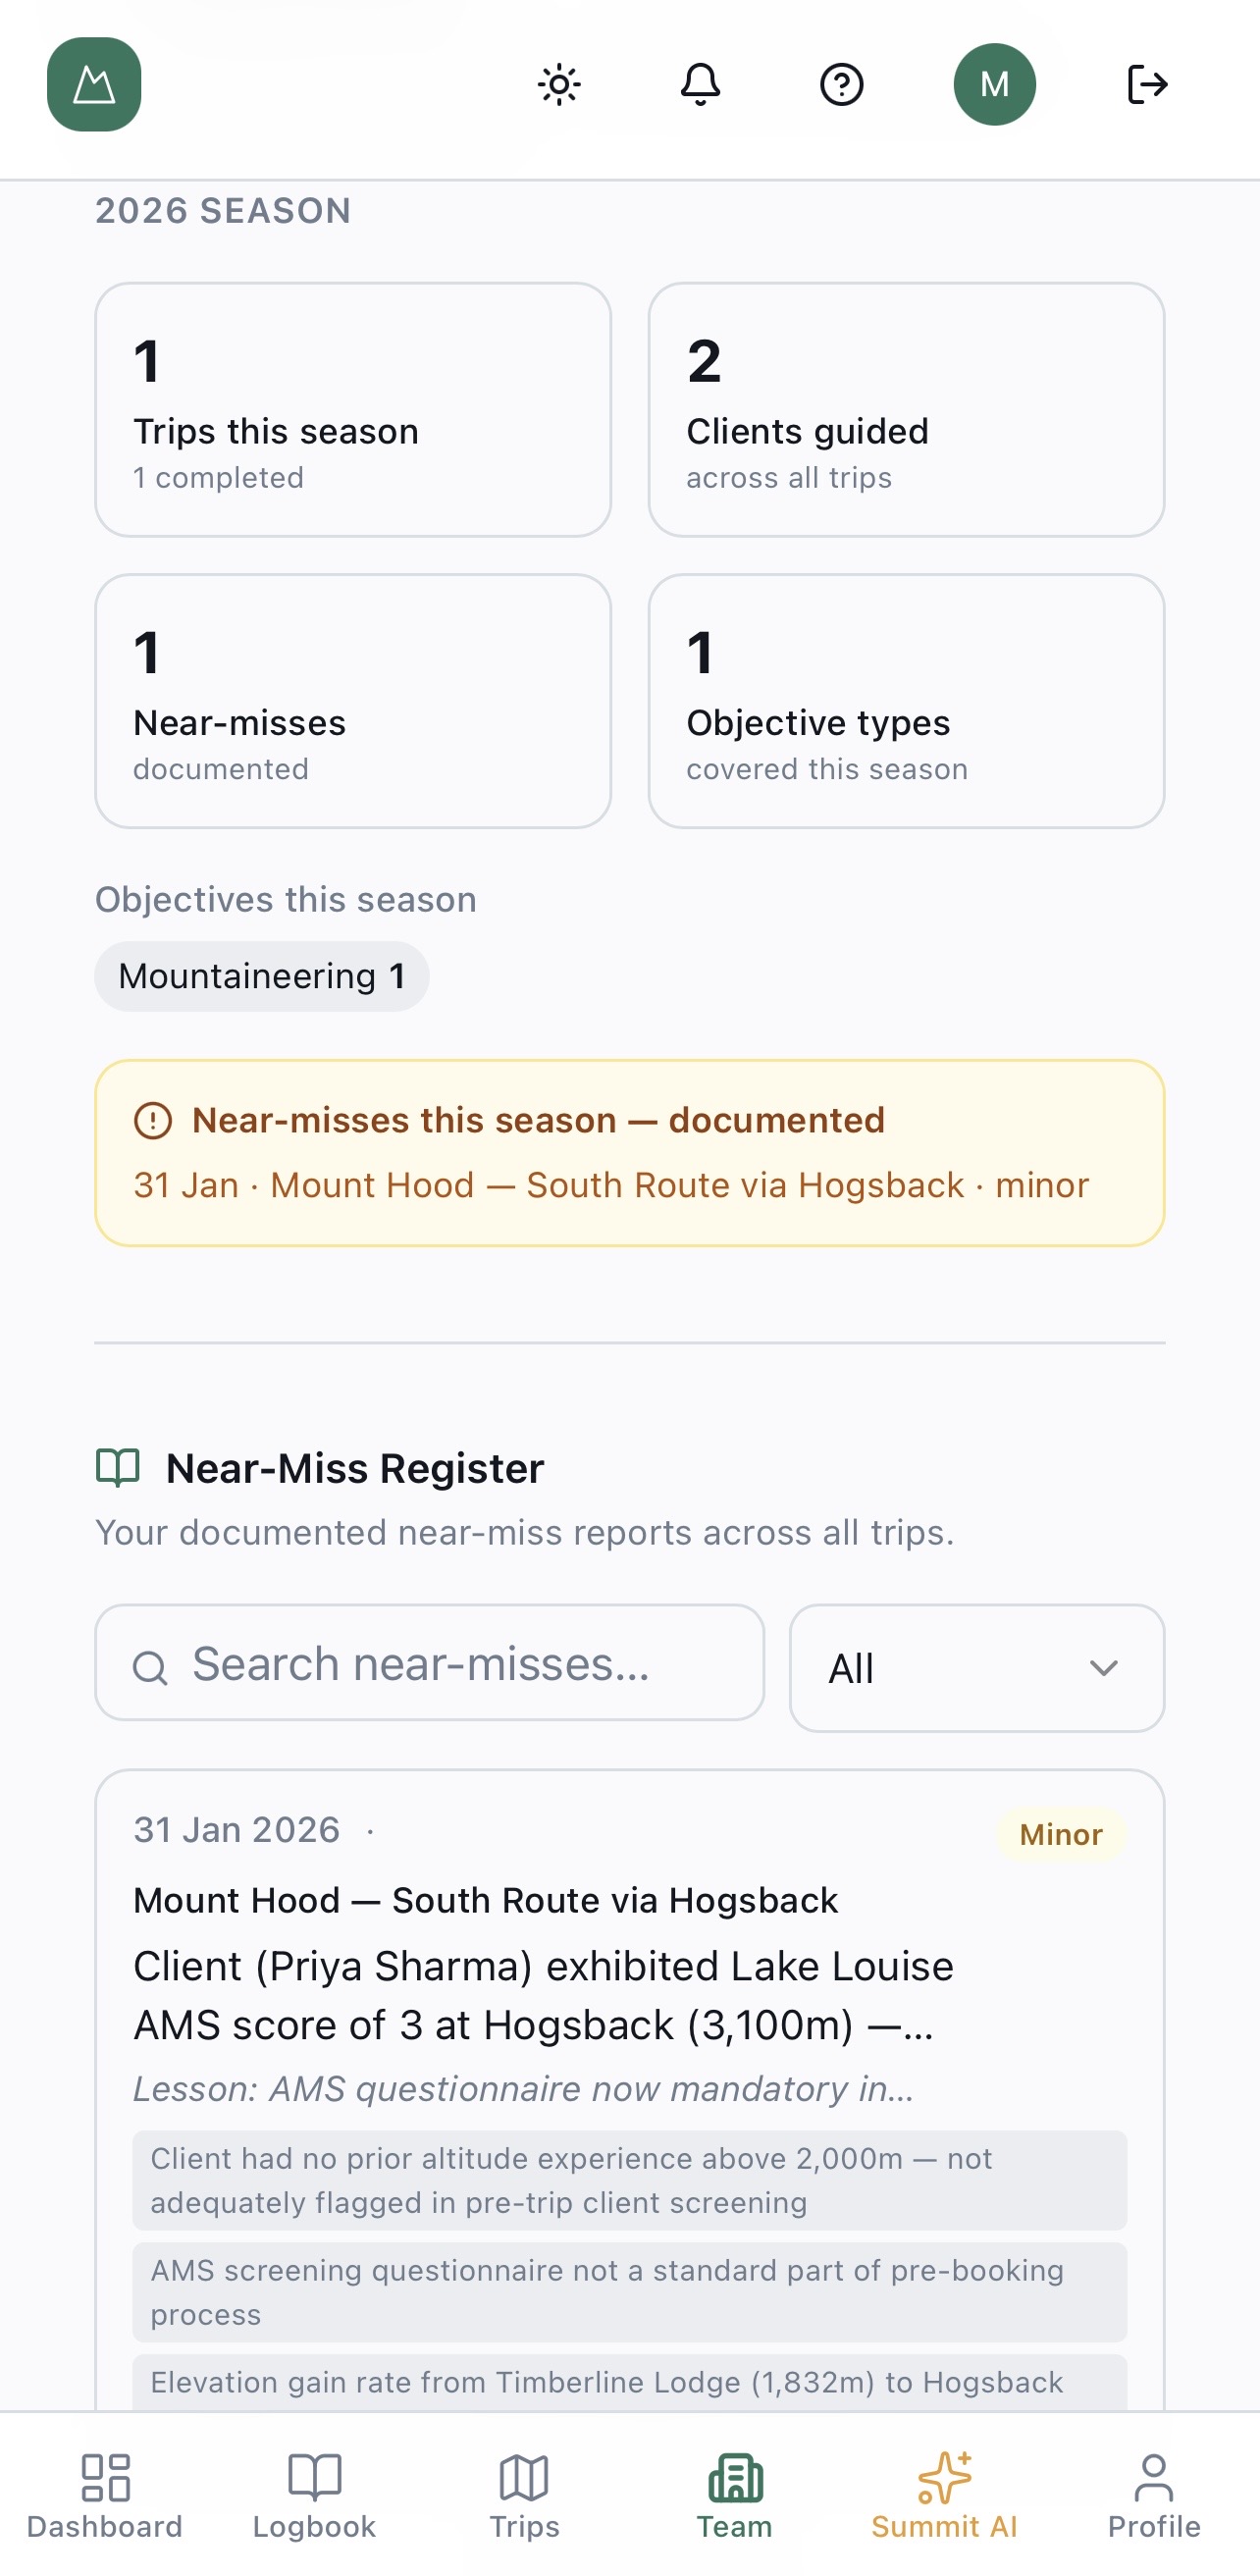Log out using the sign-out icon
The image size is (1260, 2576).
(x=1147, y=84)
